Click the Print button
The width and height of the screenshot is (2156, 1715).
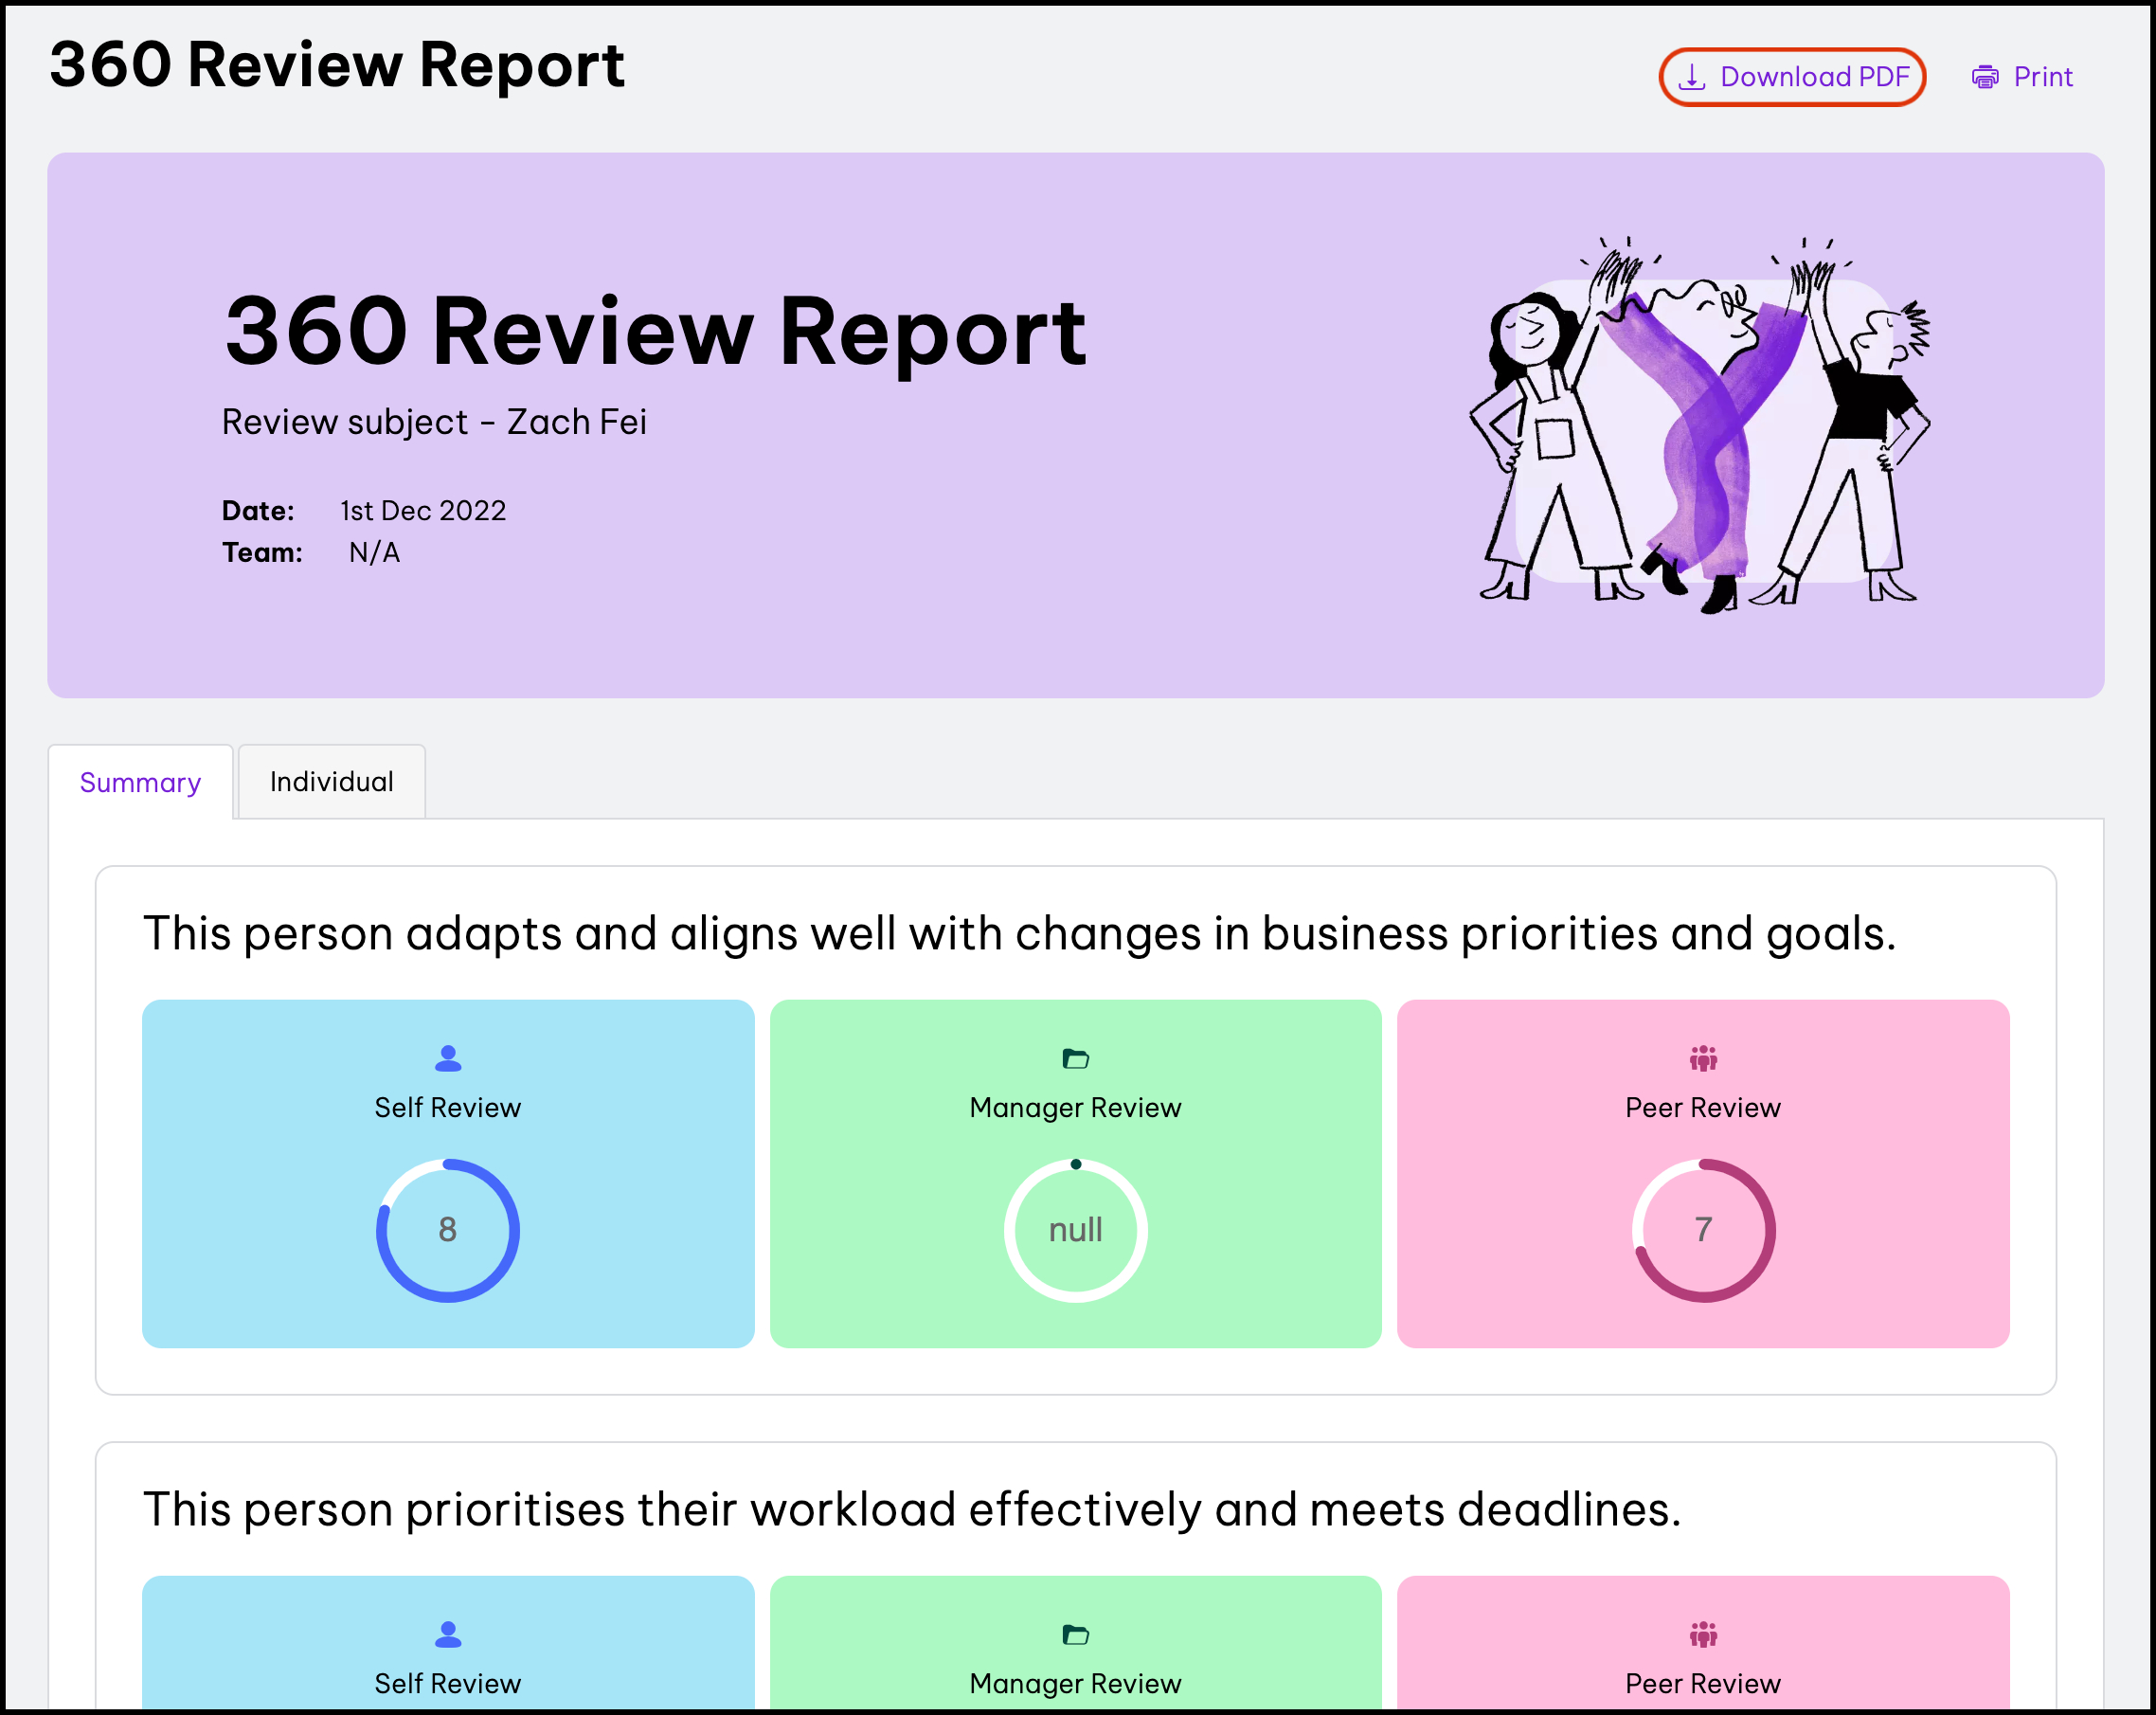[x=2022, y=77]
